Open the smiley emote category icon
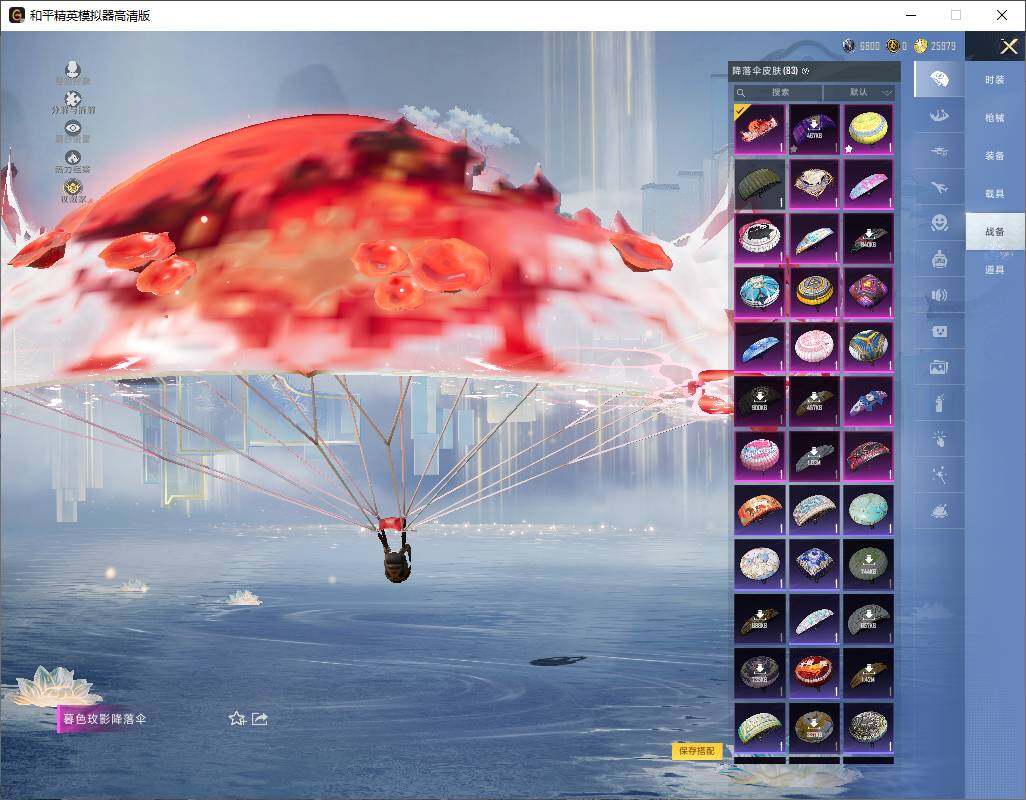The height and width of the screenshot is (800, 1026). click(940, 223)
